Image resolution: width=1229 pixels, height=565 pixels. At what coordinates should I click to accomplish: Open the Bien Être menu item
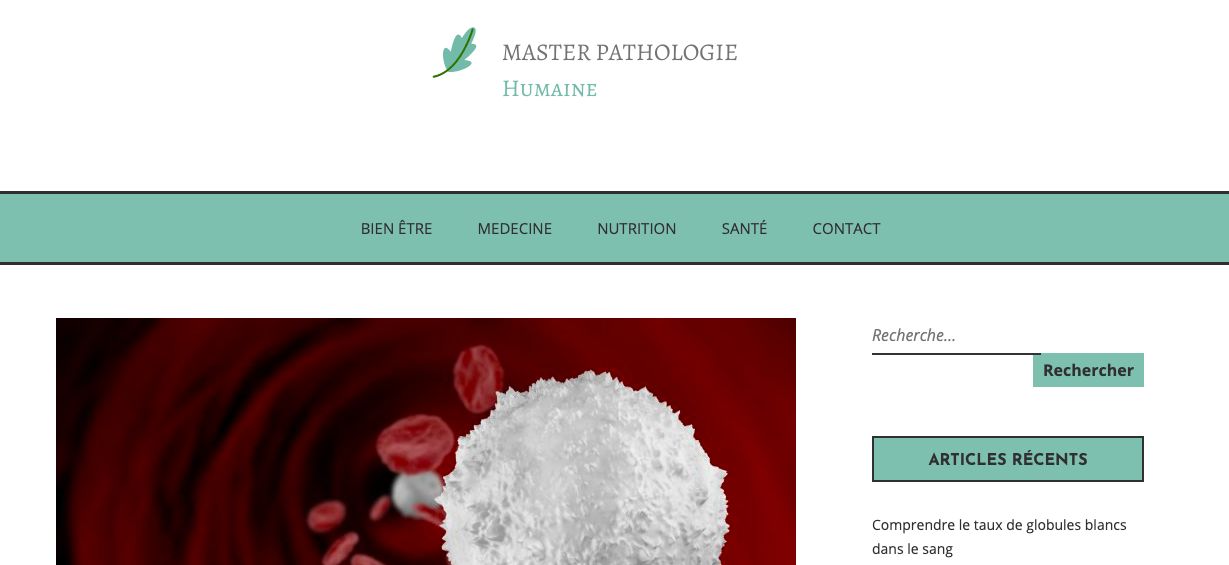coord(396,229)
